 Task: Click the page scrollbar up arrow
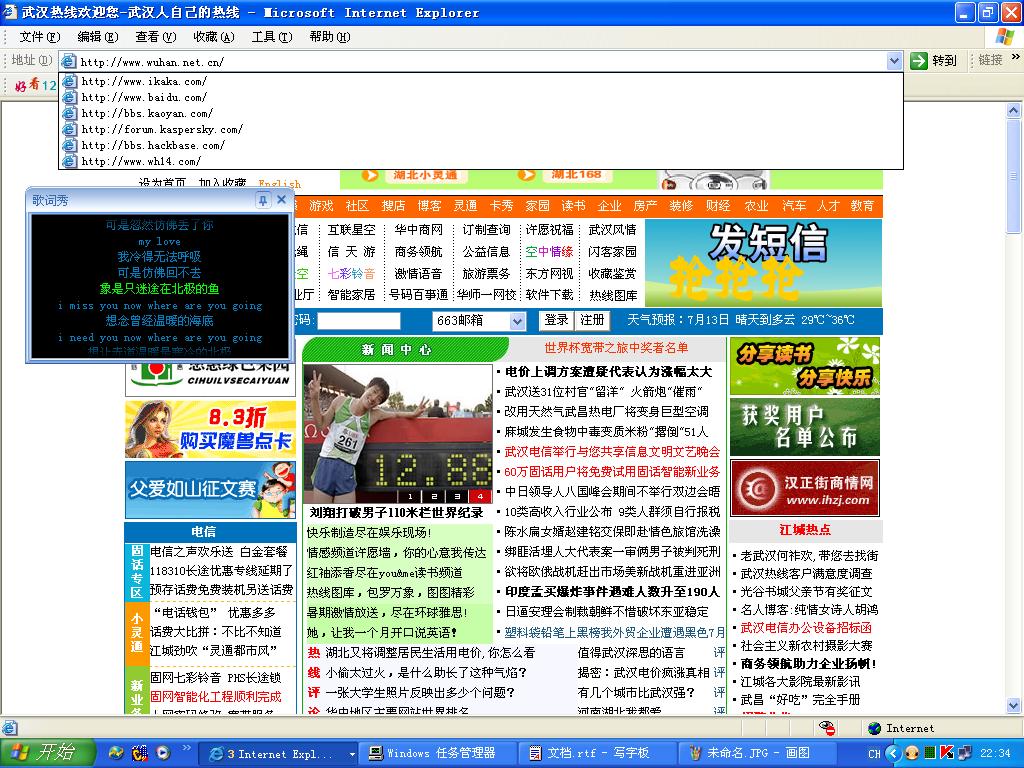1014,110
